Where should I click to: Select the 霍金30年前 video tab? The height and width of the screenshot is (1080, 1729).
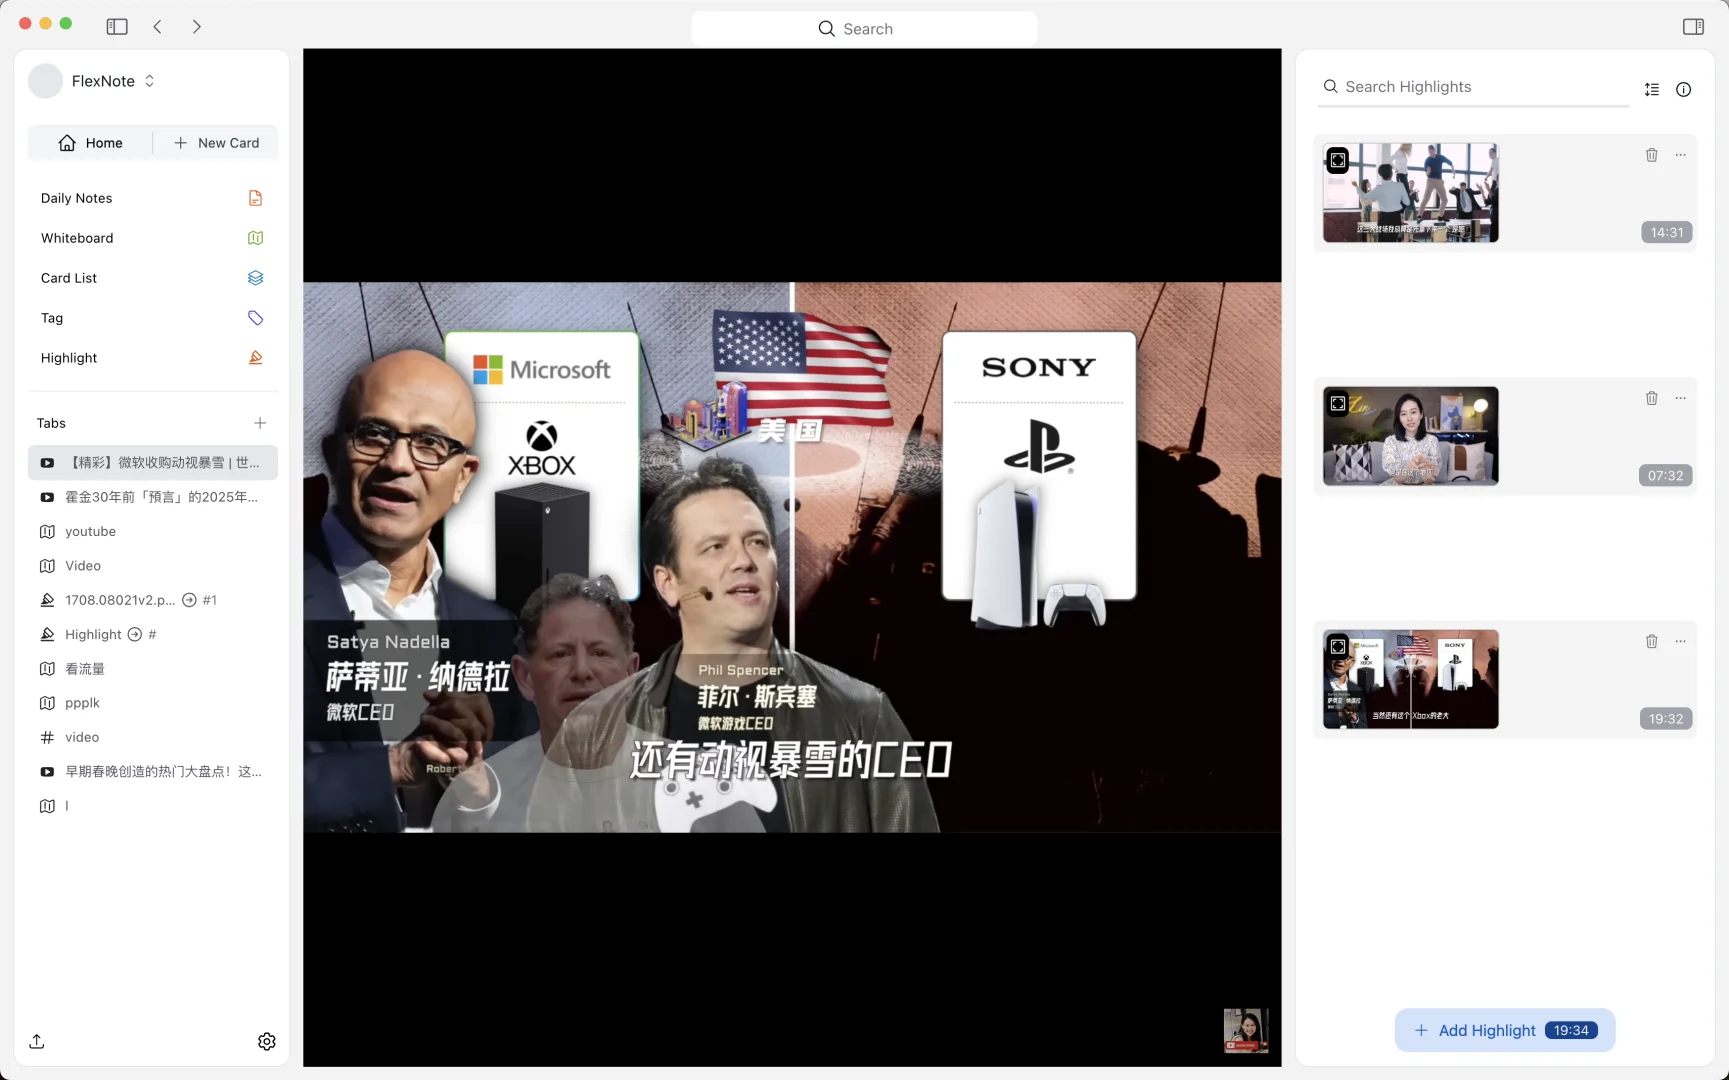pos(152,497)
